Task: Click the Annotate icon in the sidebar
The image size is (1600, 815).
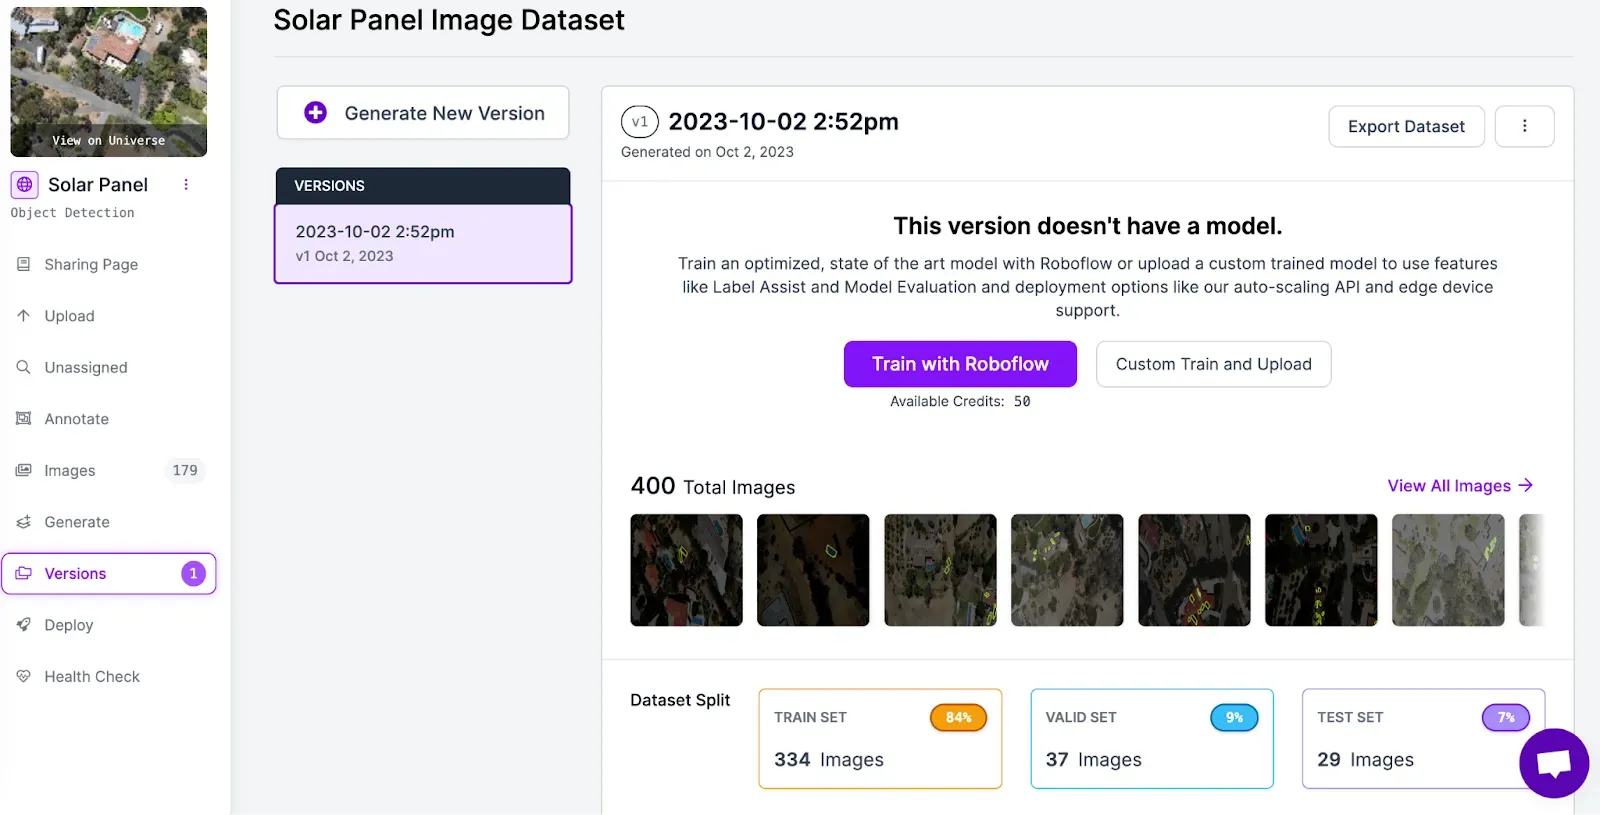Action: click(x=23, y=419)
